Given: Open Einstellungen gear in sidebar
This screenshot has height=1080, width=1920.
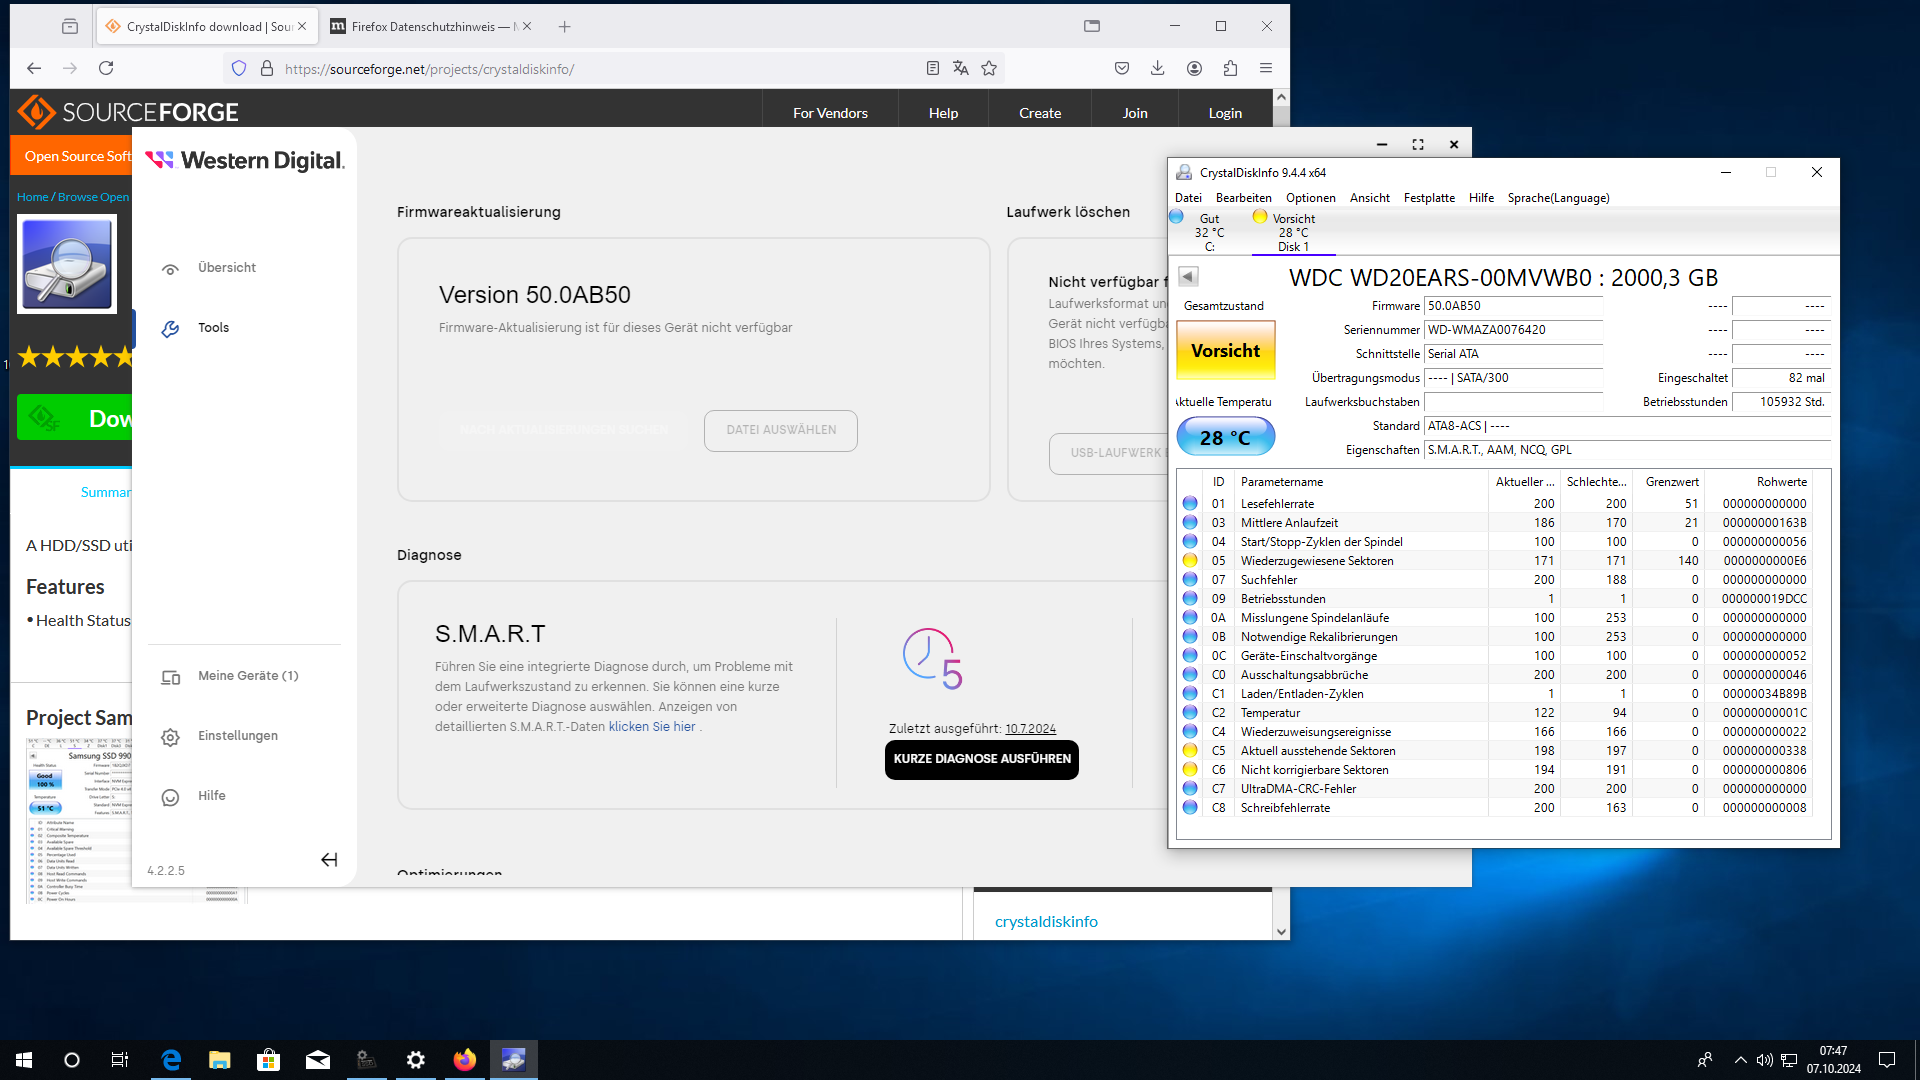Looking at the screenshot, I should (x=171, y=737).
